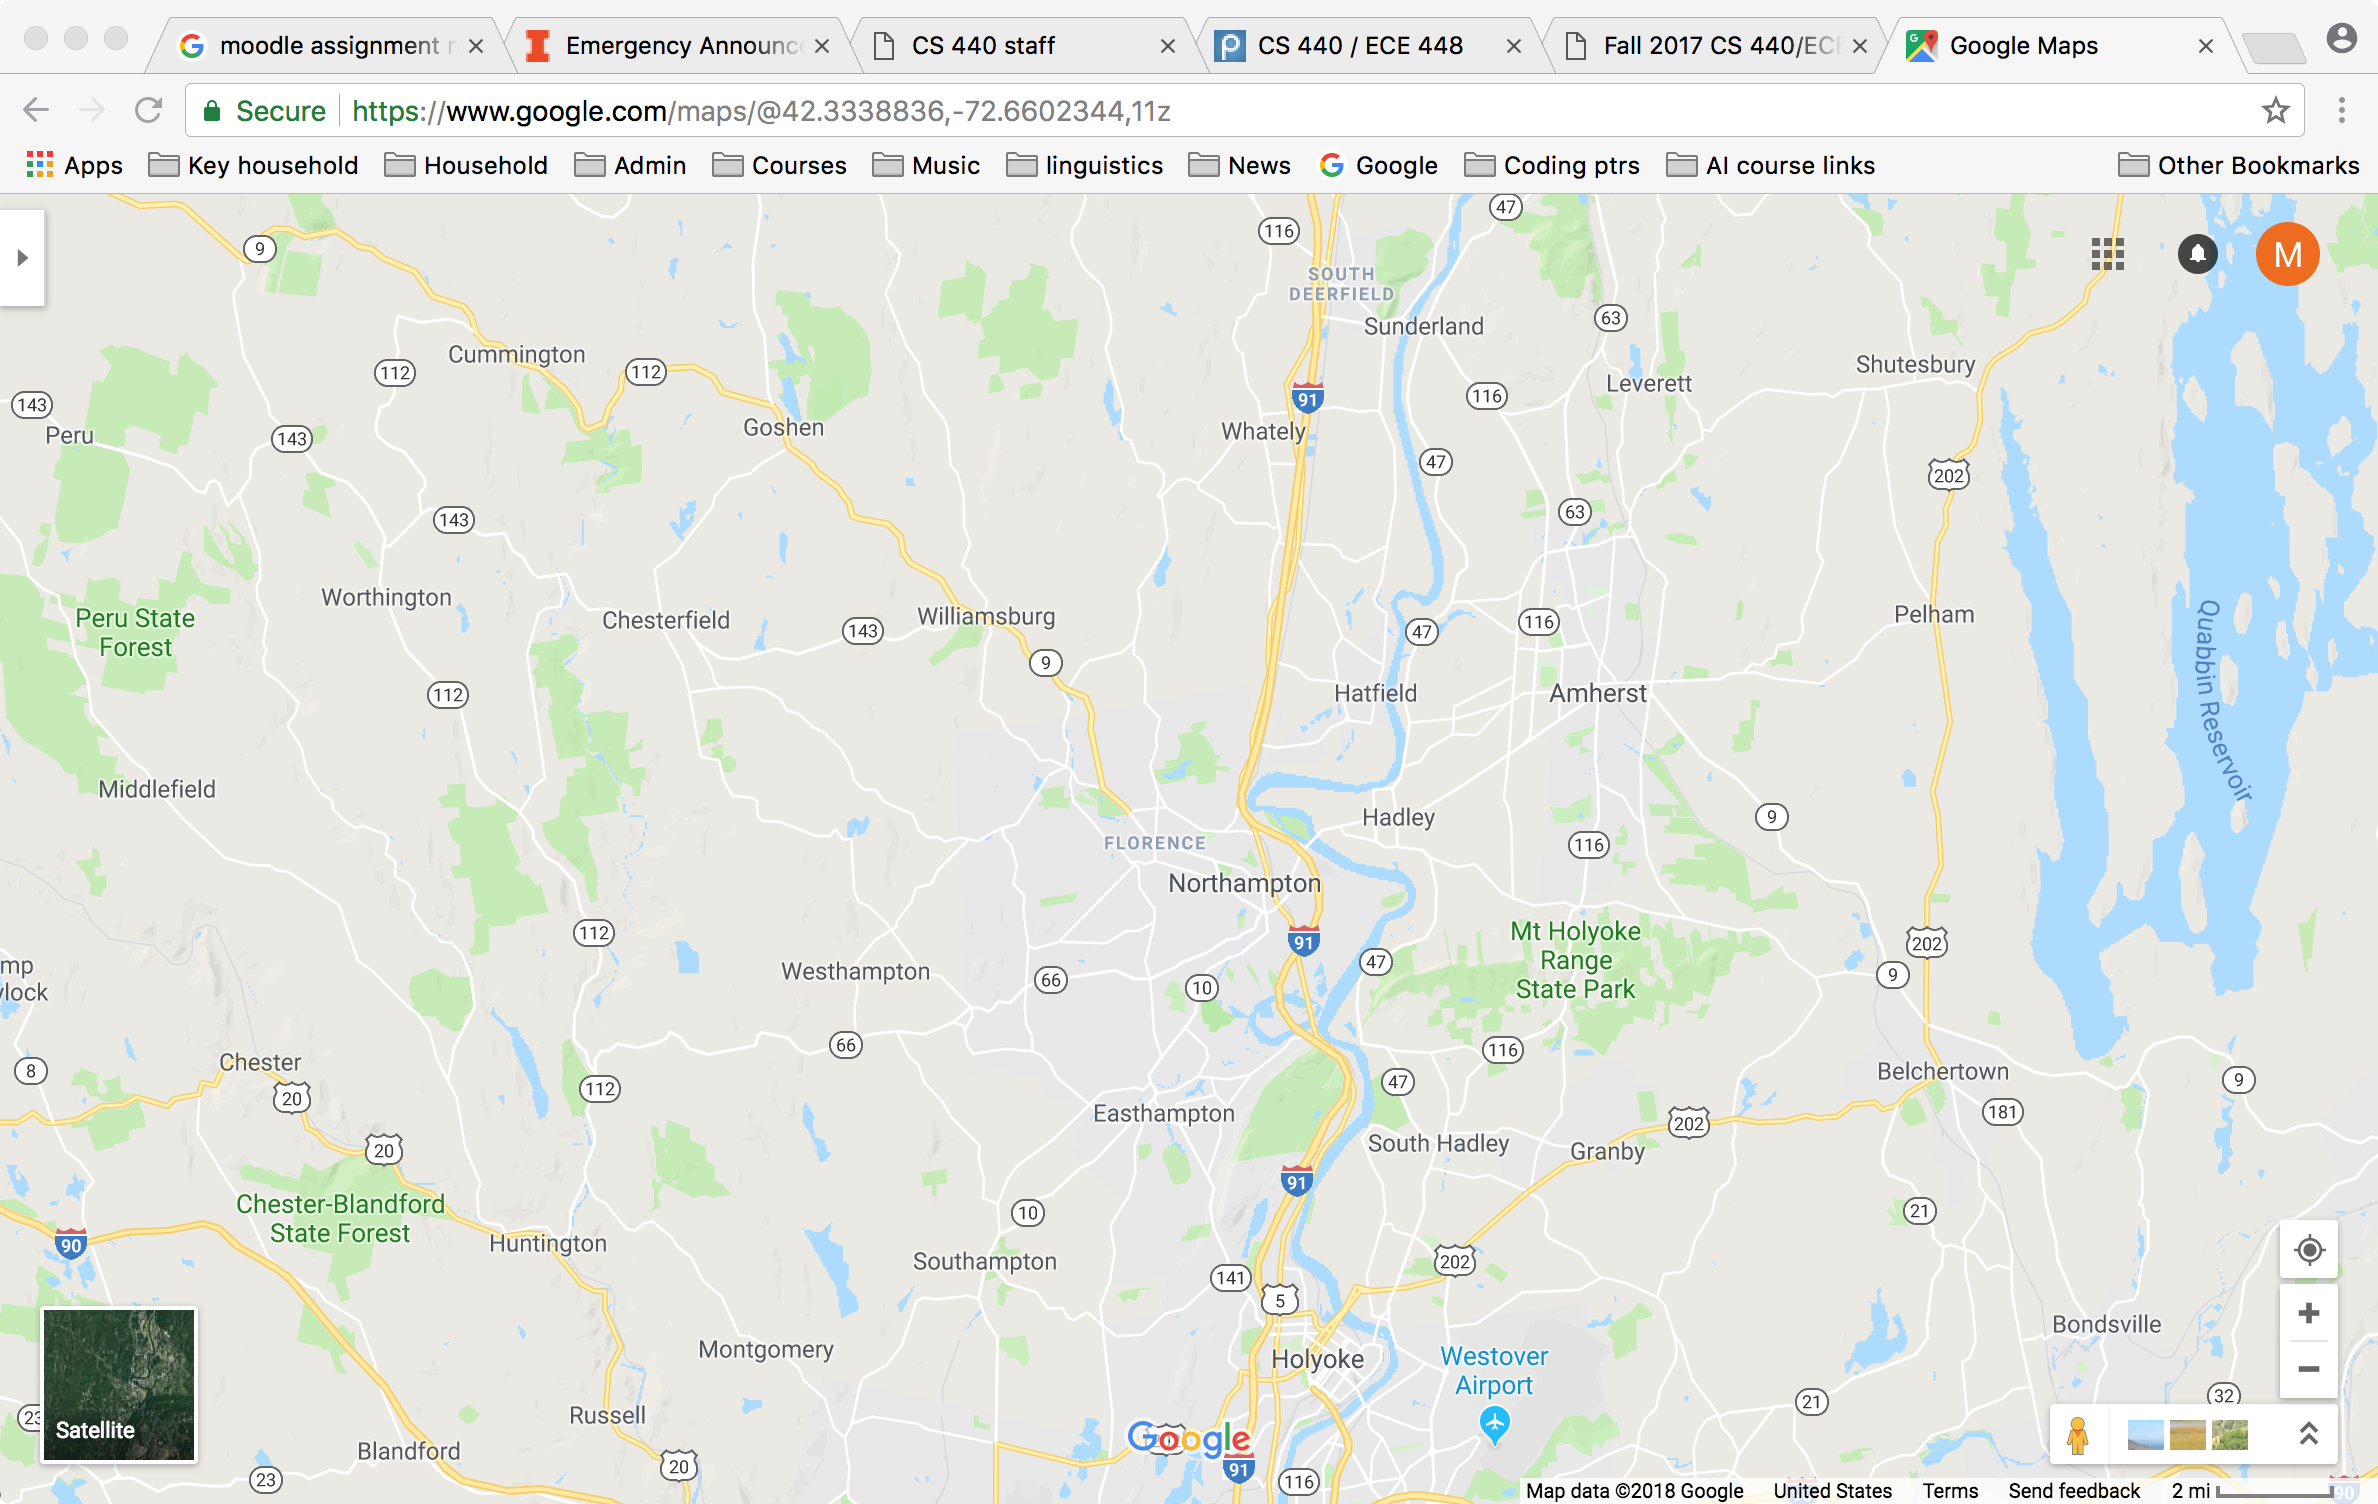The height and width of the screenshot is (1504, 2378).
Task: Expand the imagery strip with double chevron
Action: click(x=2308, y=1435)
